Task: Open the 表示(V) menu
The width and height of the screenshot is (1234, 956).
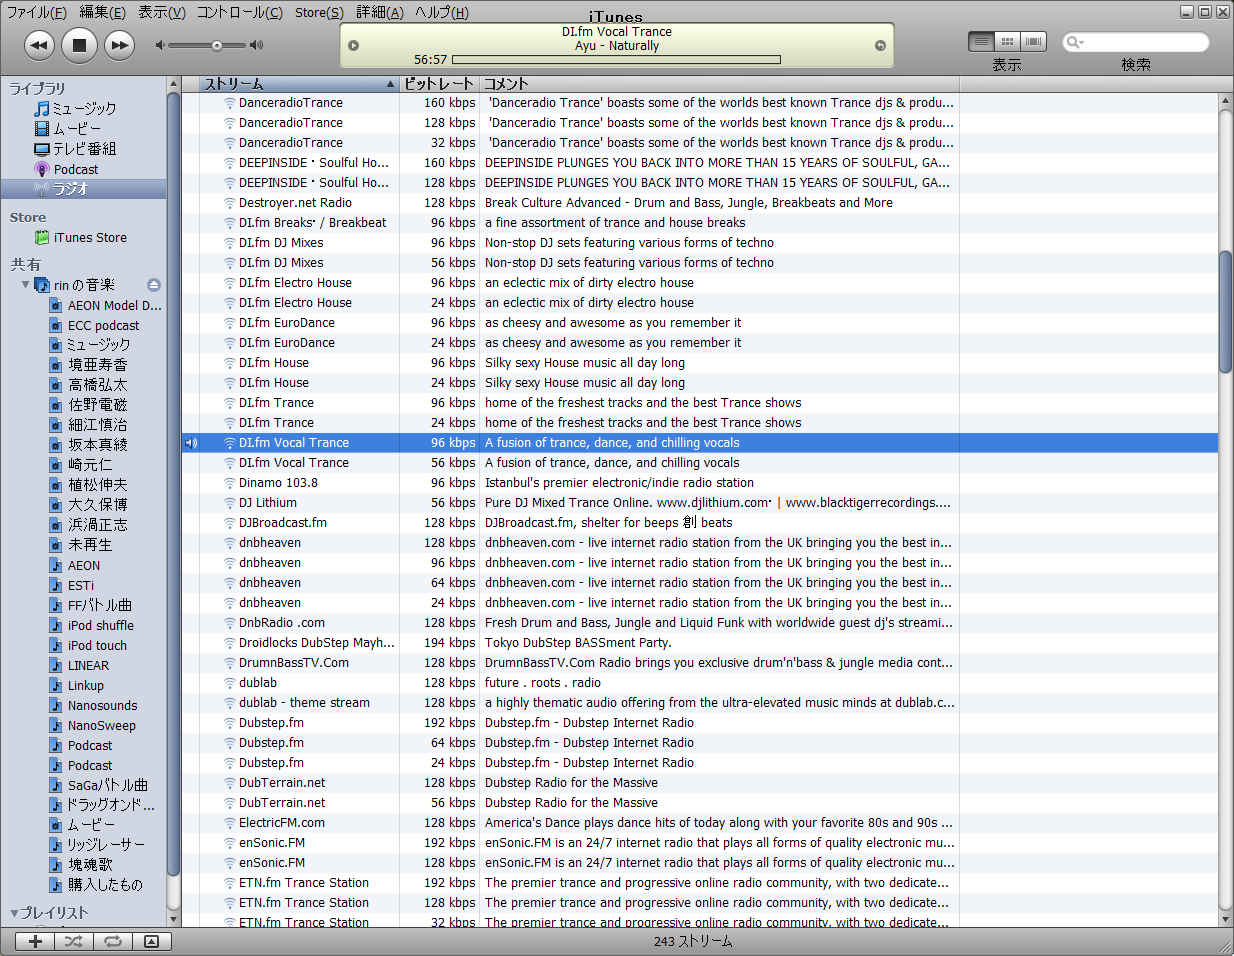Action: tap(162, 12)
